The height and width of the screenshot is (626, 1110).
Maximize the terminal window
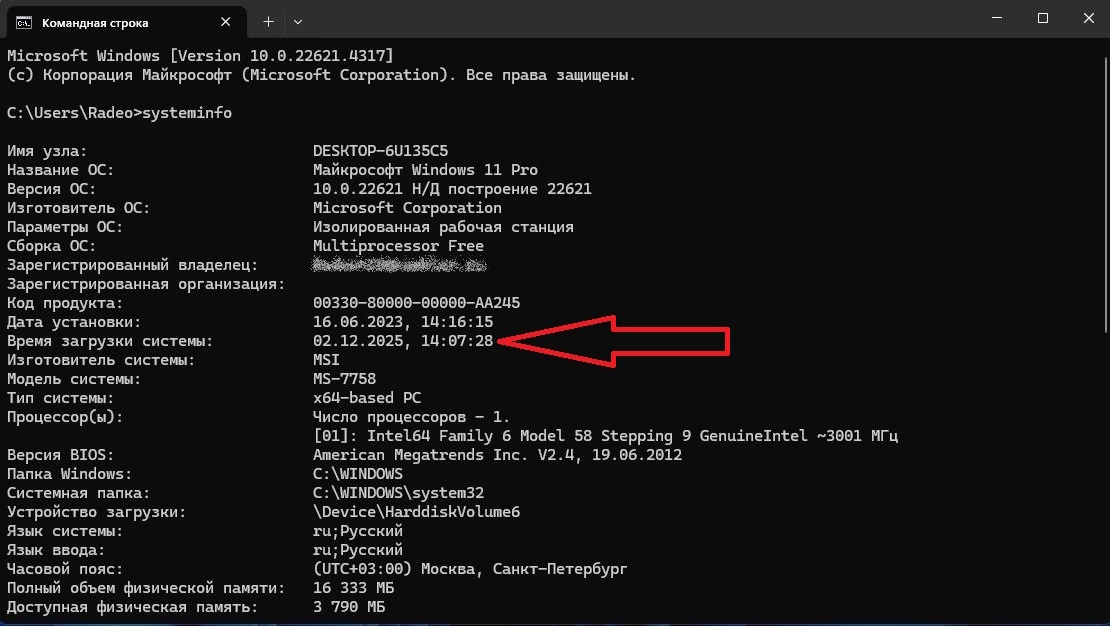(x=1043, y=19)
